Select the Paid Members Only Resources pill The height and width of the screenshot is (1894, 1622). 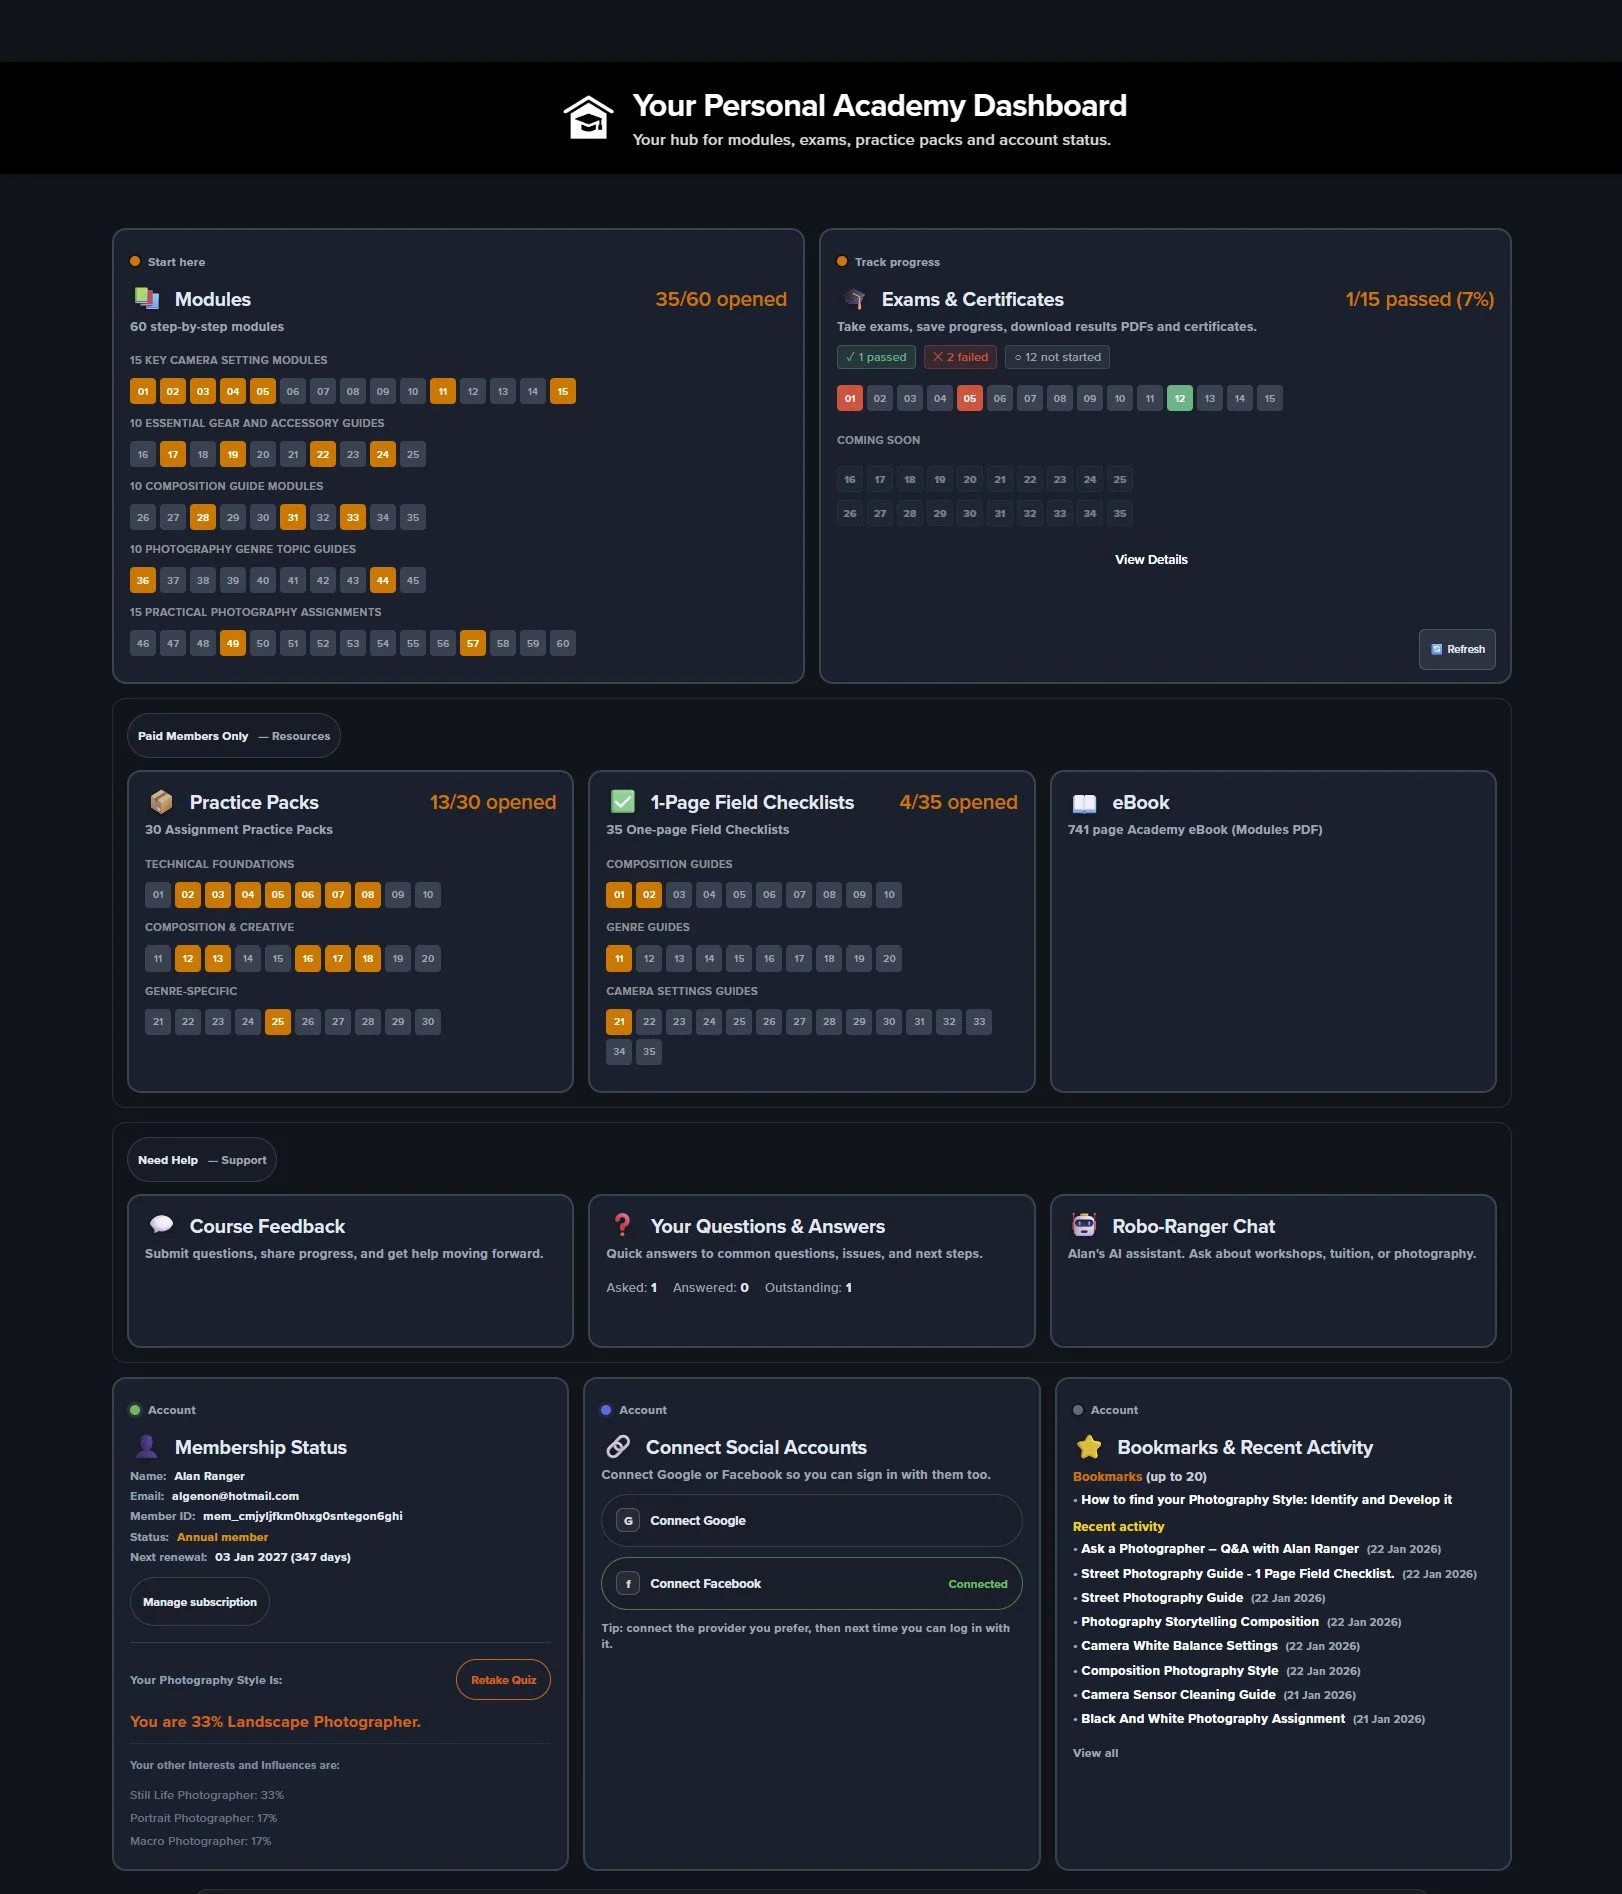(234, 736)
